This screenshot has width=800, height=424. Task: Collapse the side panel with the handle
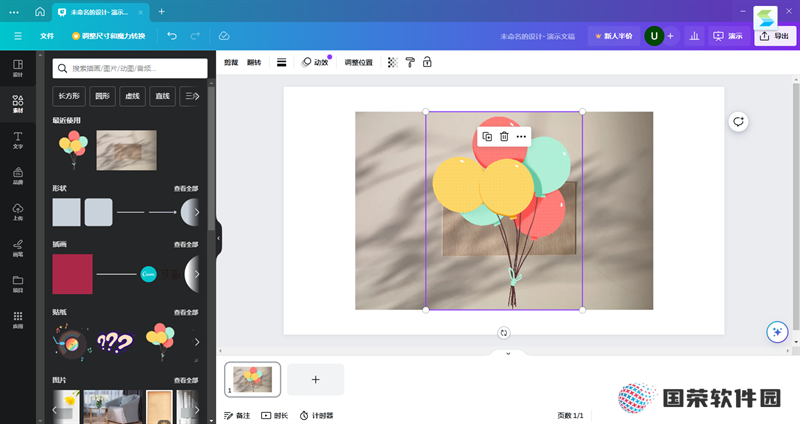click(218, 238)
